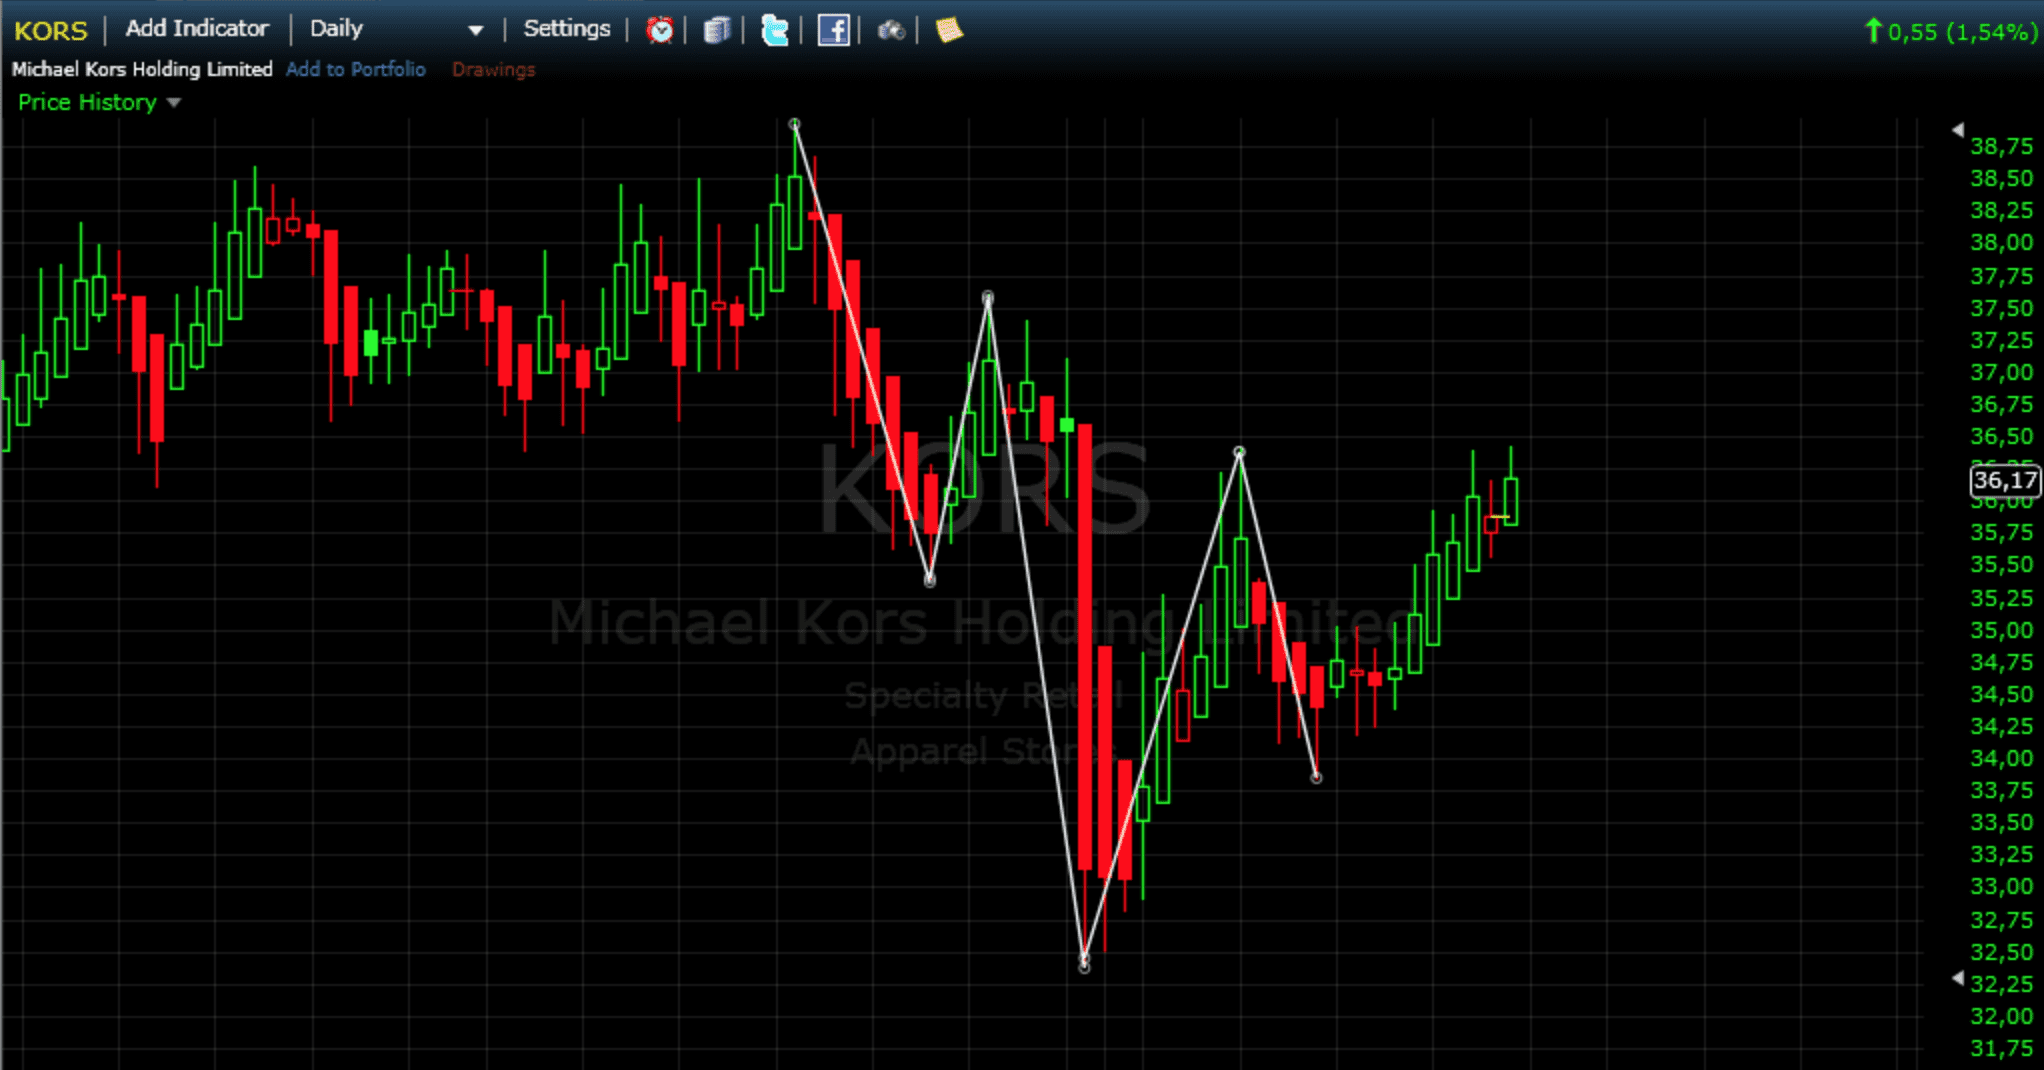This screenshot has height=1070, width=2044.
Task: Click the 33,00 price axis label
Action: pos(2001,886)
